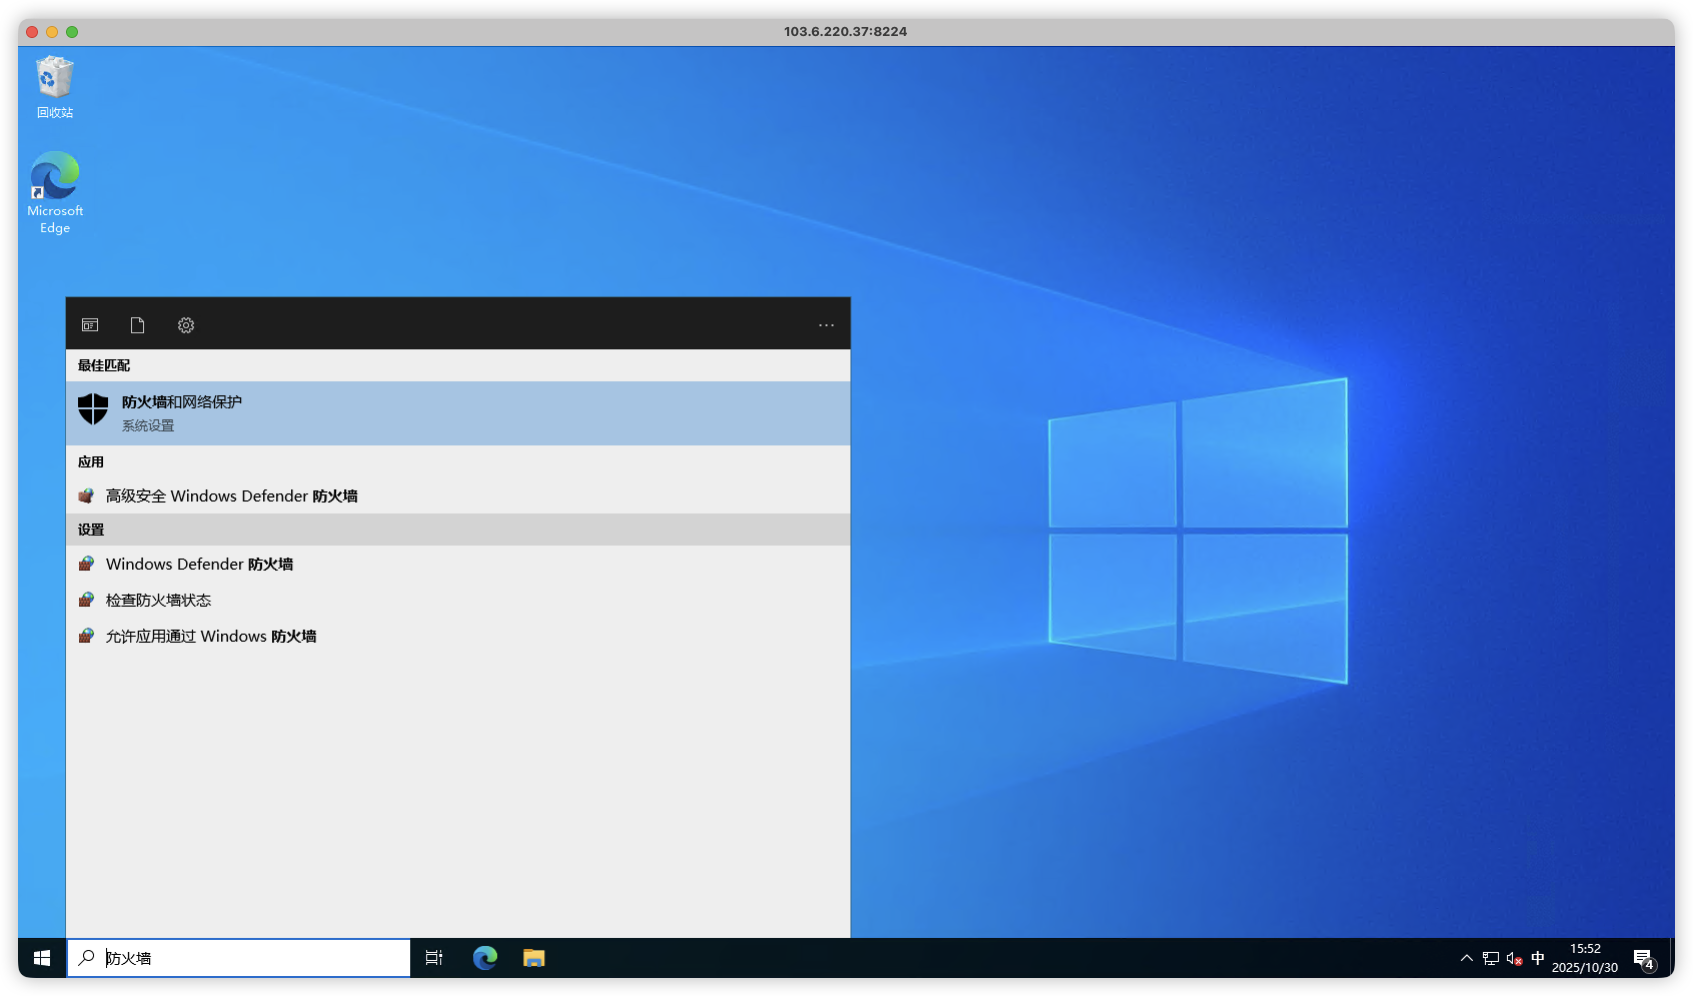Click the 设置 category header

(91, 530)
